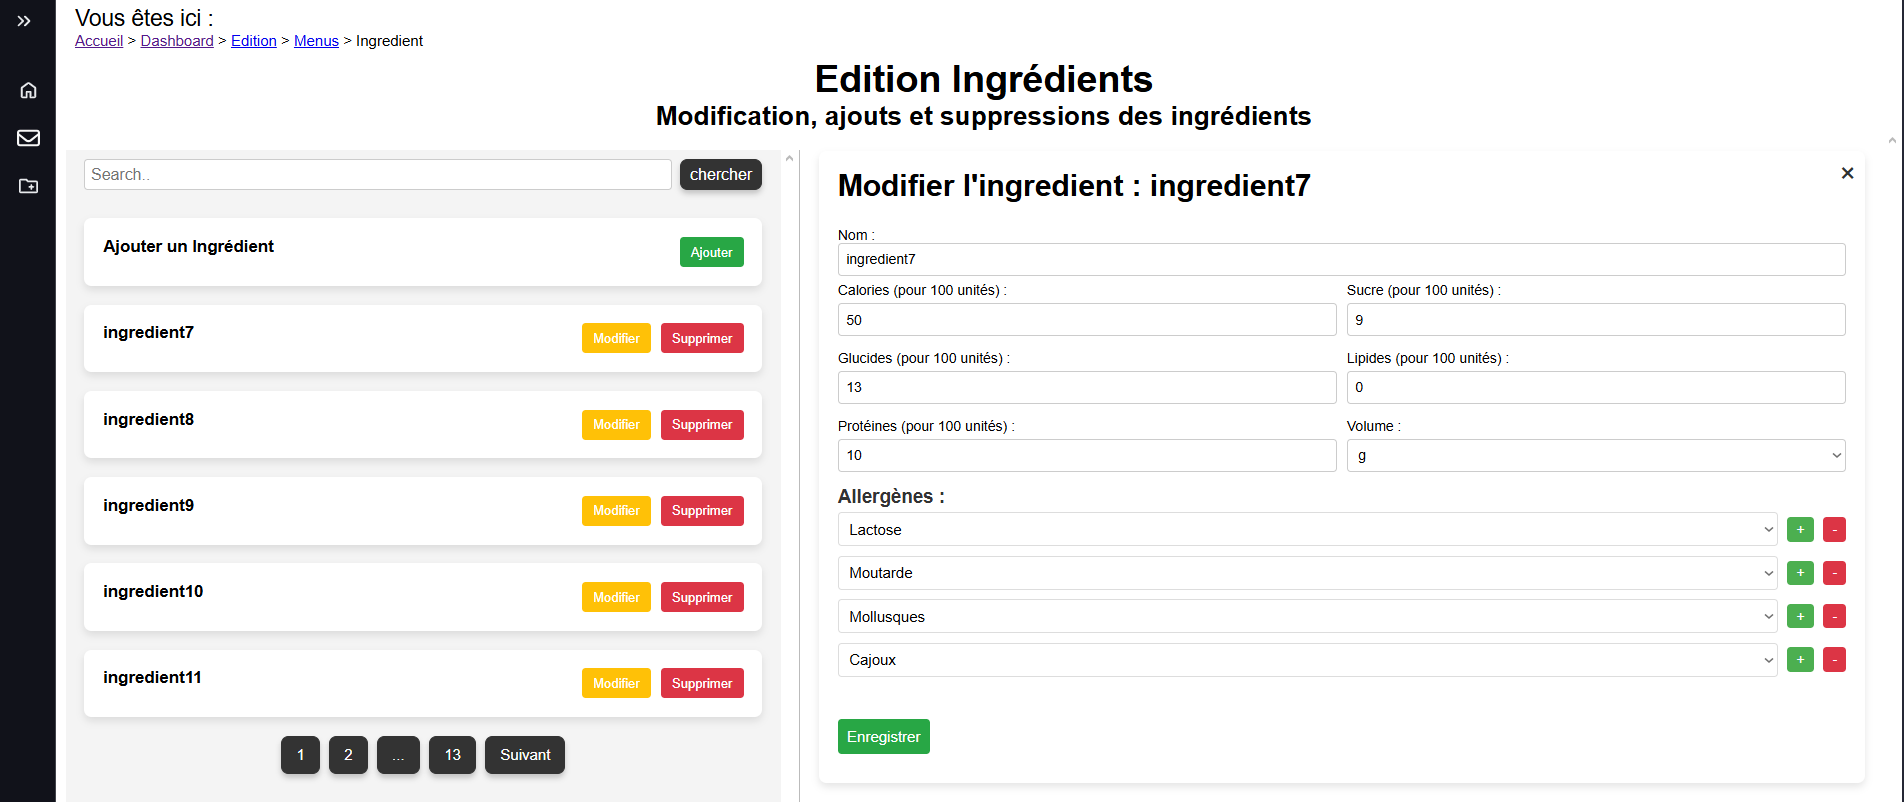Close the Modifier l'ingredient panel

1847,173
